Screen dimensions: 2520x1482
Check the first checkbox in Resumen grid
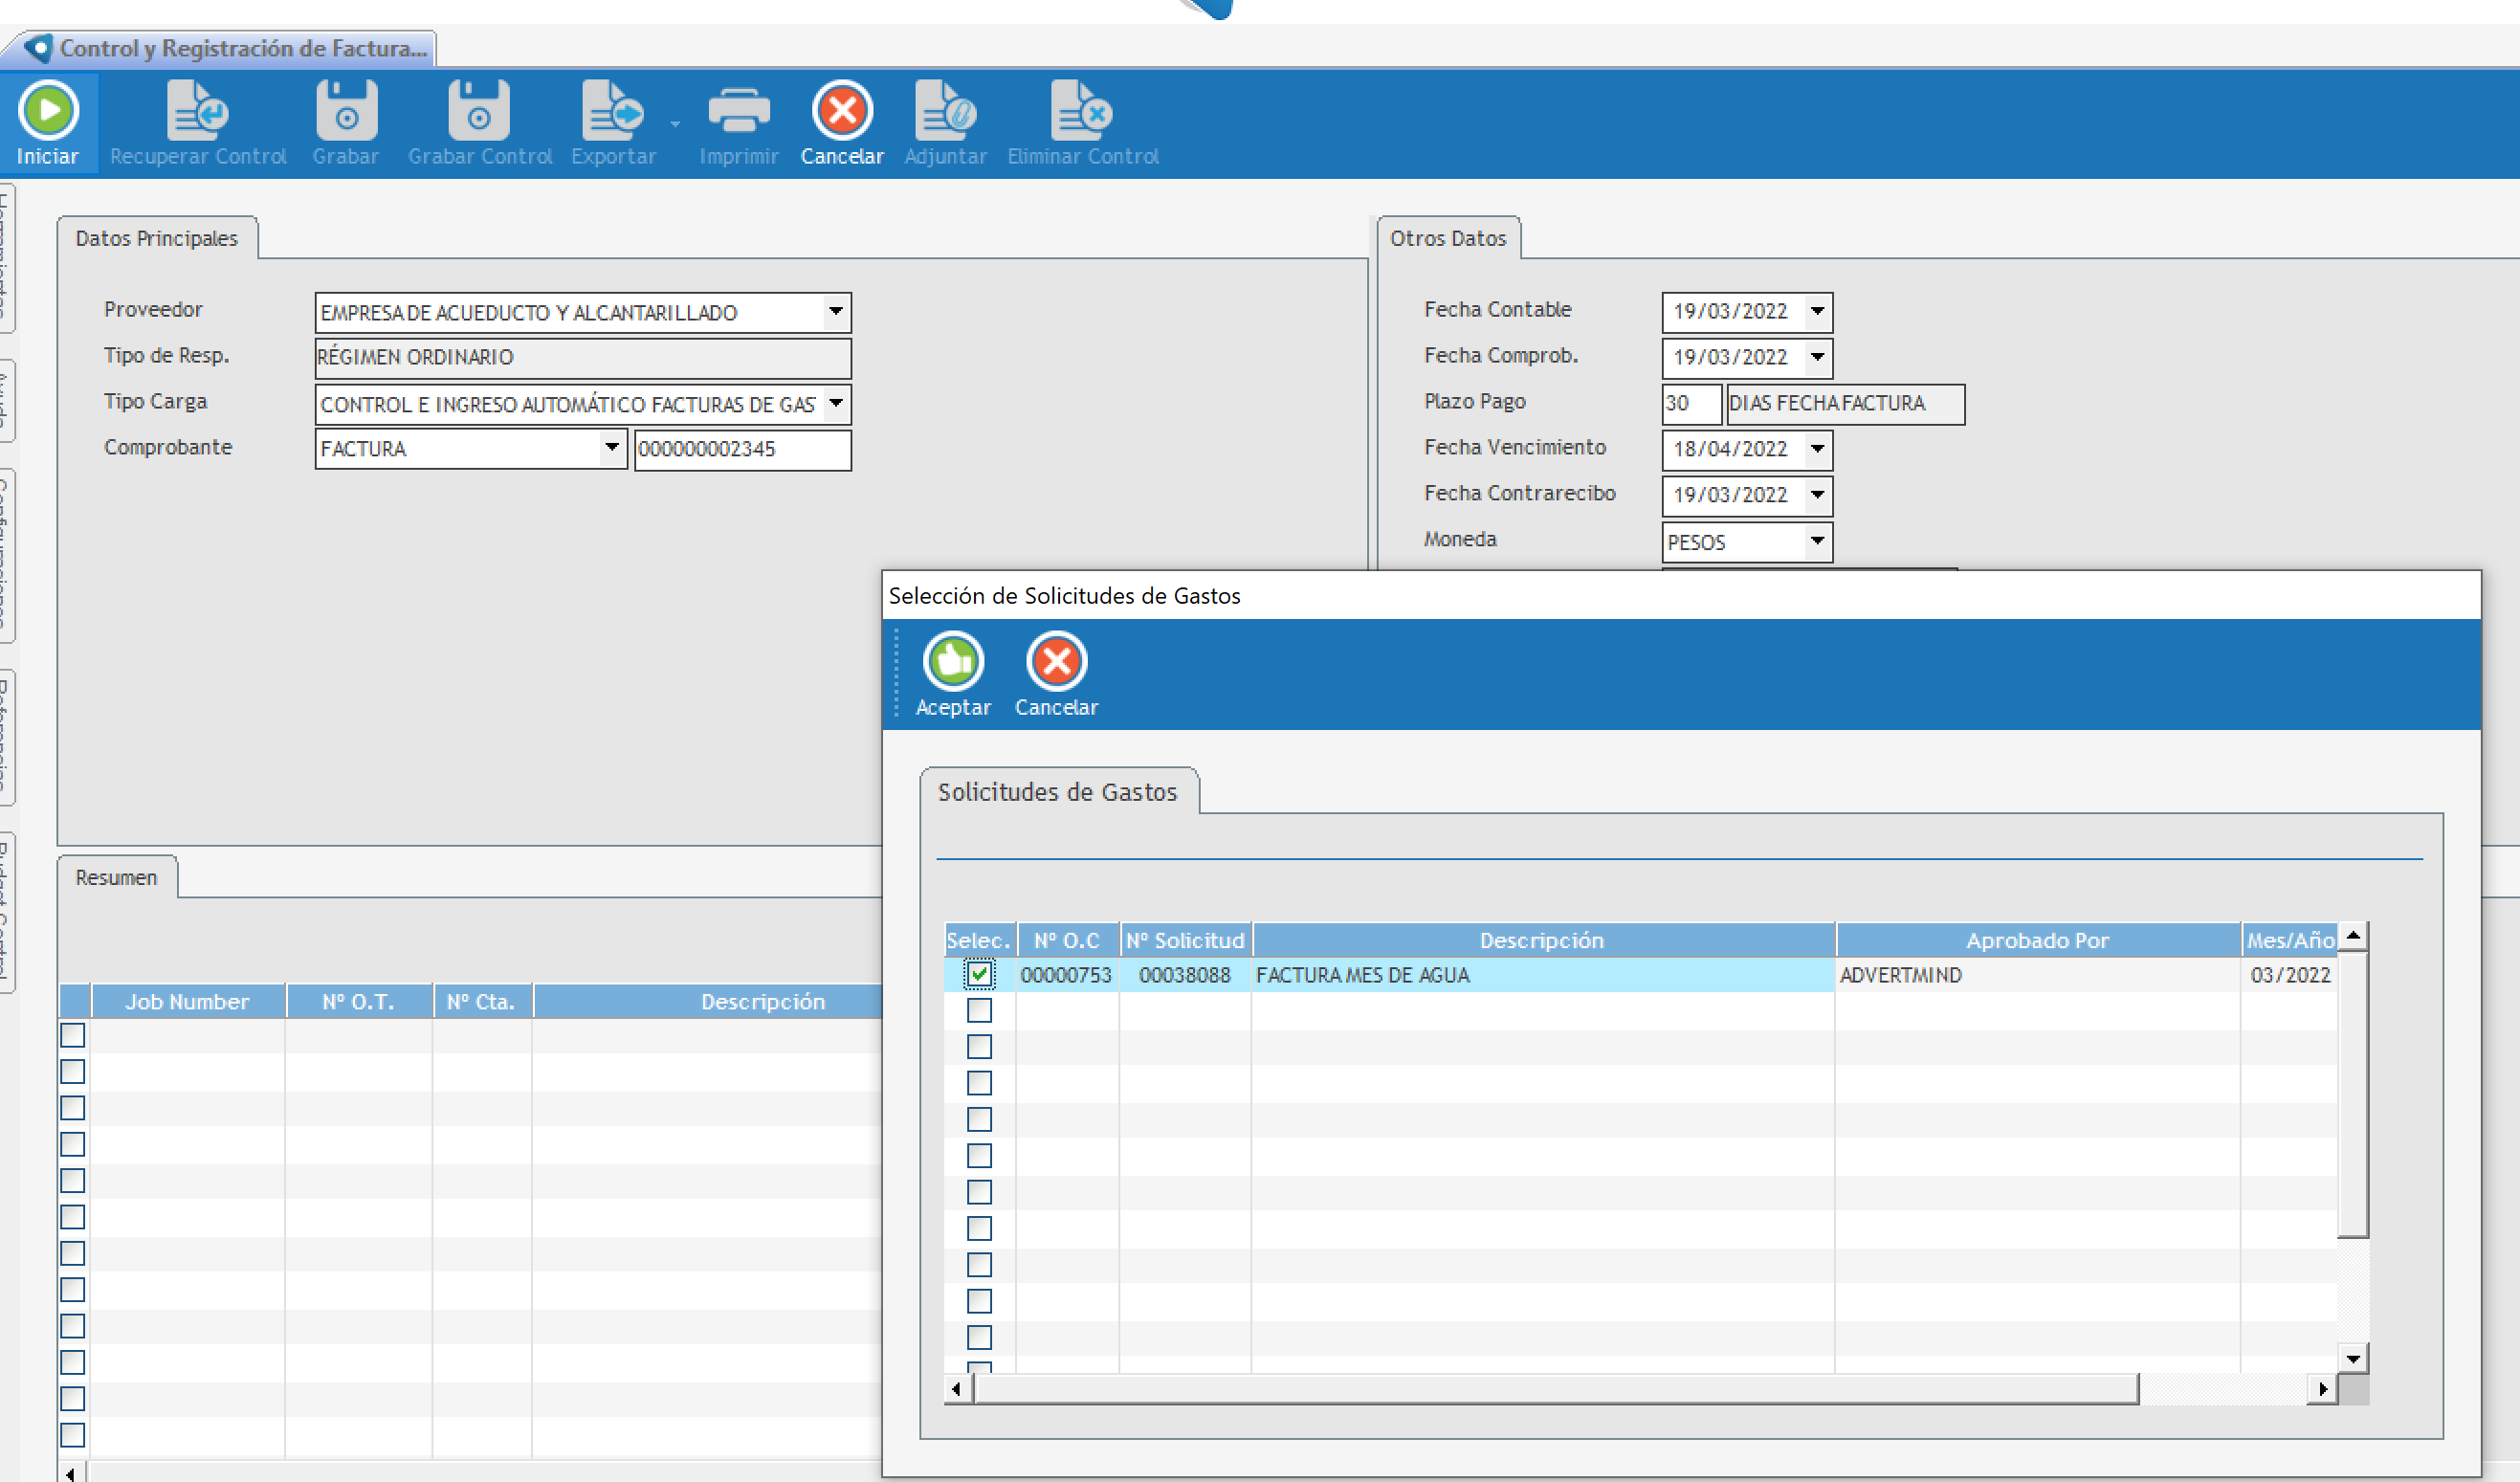[x=73, y=1035]
